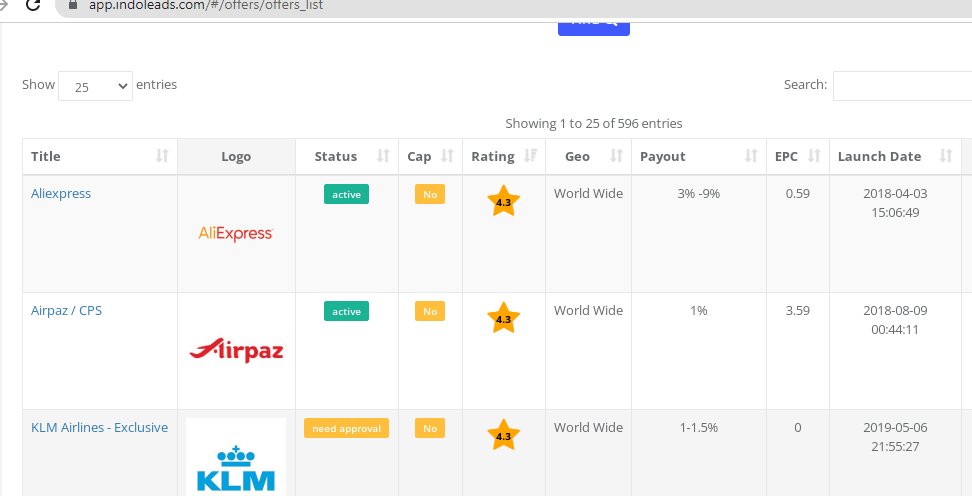Viewport: 972px width, 496px height.
Task: Sort the table by the Payout column
Action: pyautogui.click(x=699, y=156)
